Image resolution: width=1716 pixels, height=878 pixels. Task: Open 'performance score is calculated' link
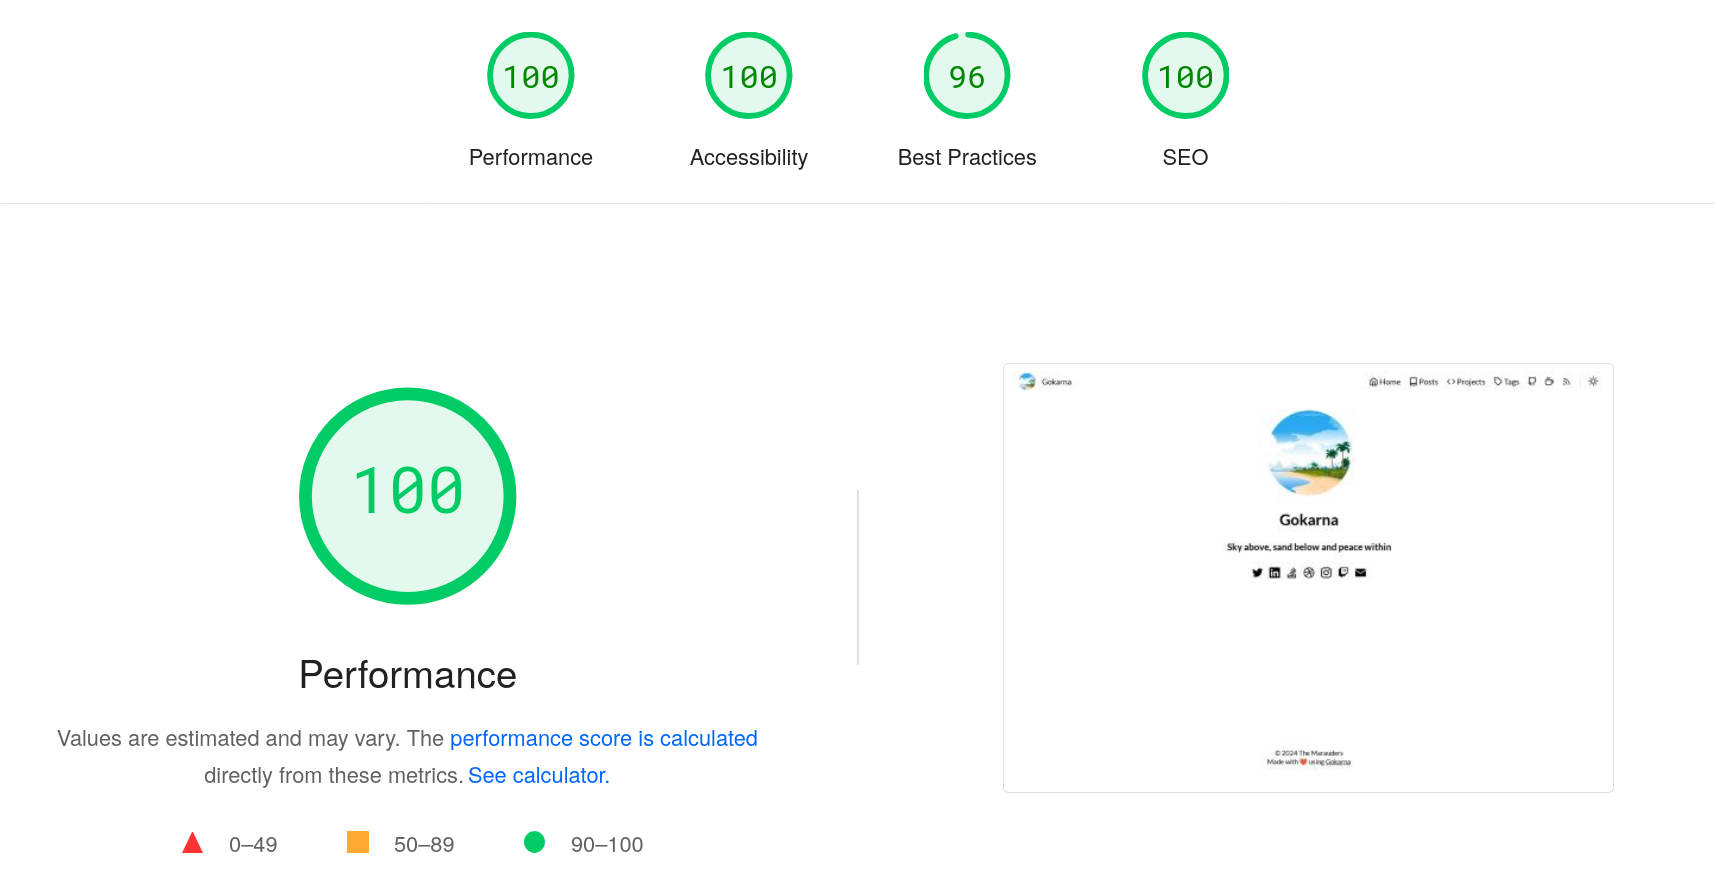(603, 739)
